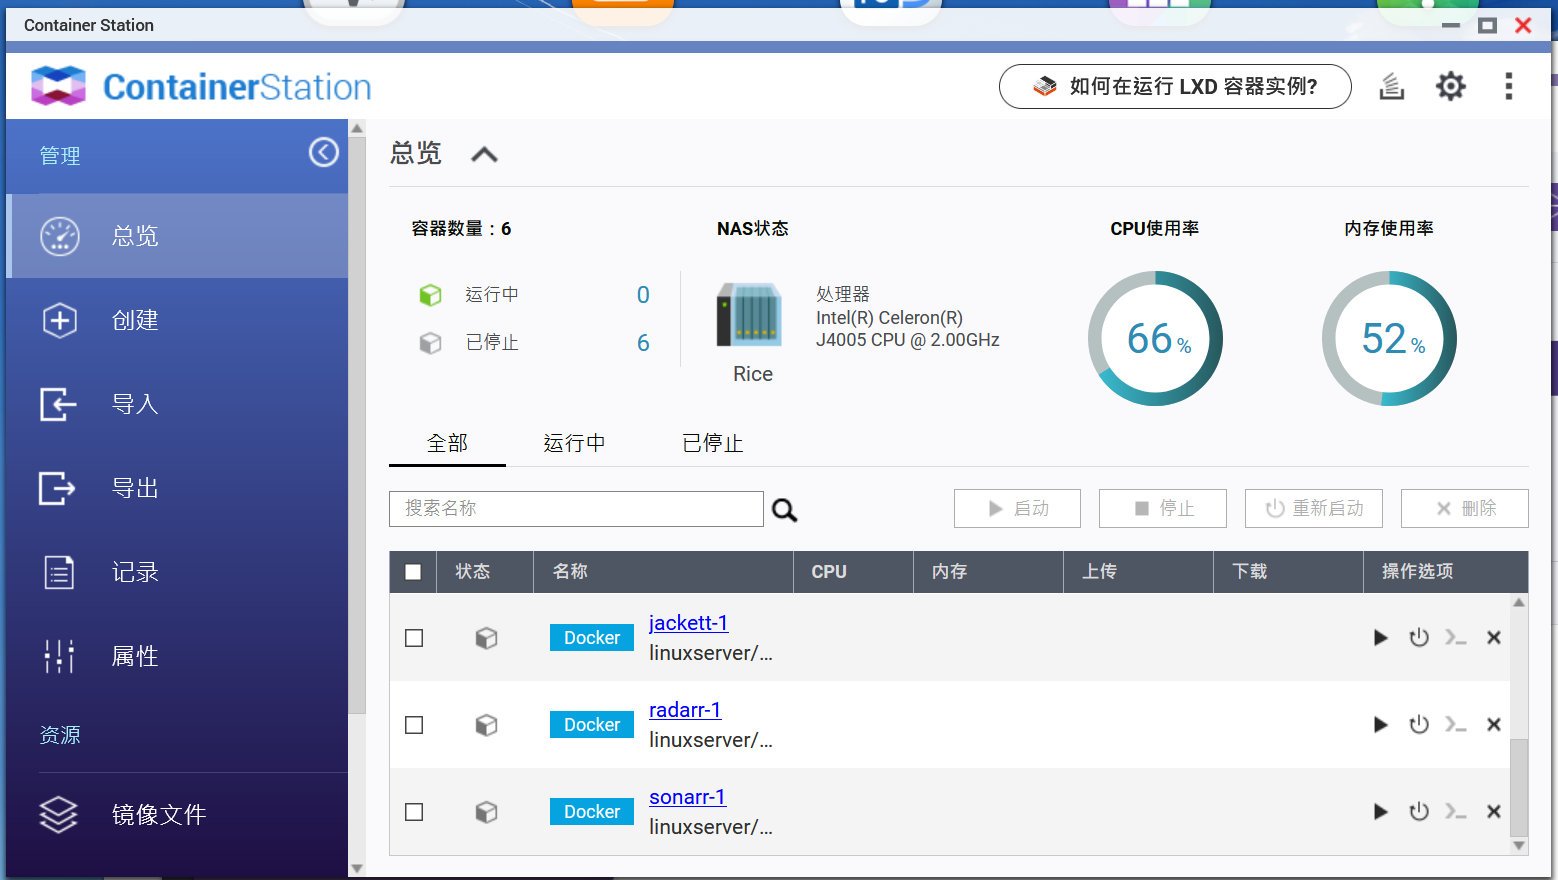Viewport: 1558px width, 880px height.
Task: Click the Docker badge on jackett-1
Action: (x=592, y=638)
